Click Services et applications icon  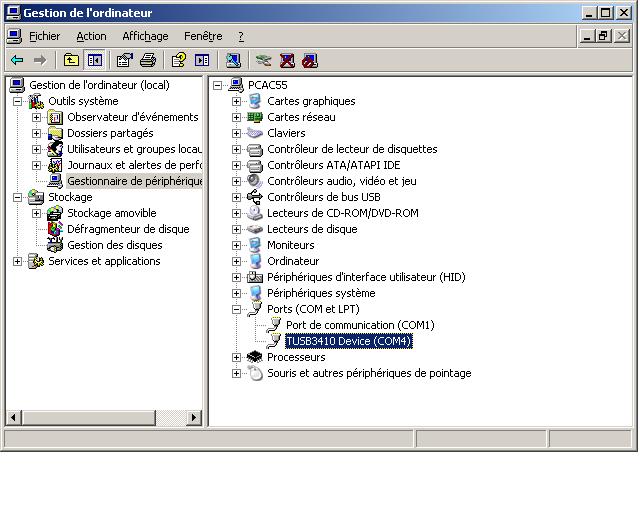36,261
